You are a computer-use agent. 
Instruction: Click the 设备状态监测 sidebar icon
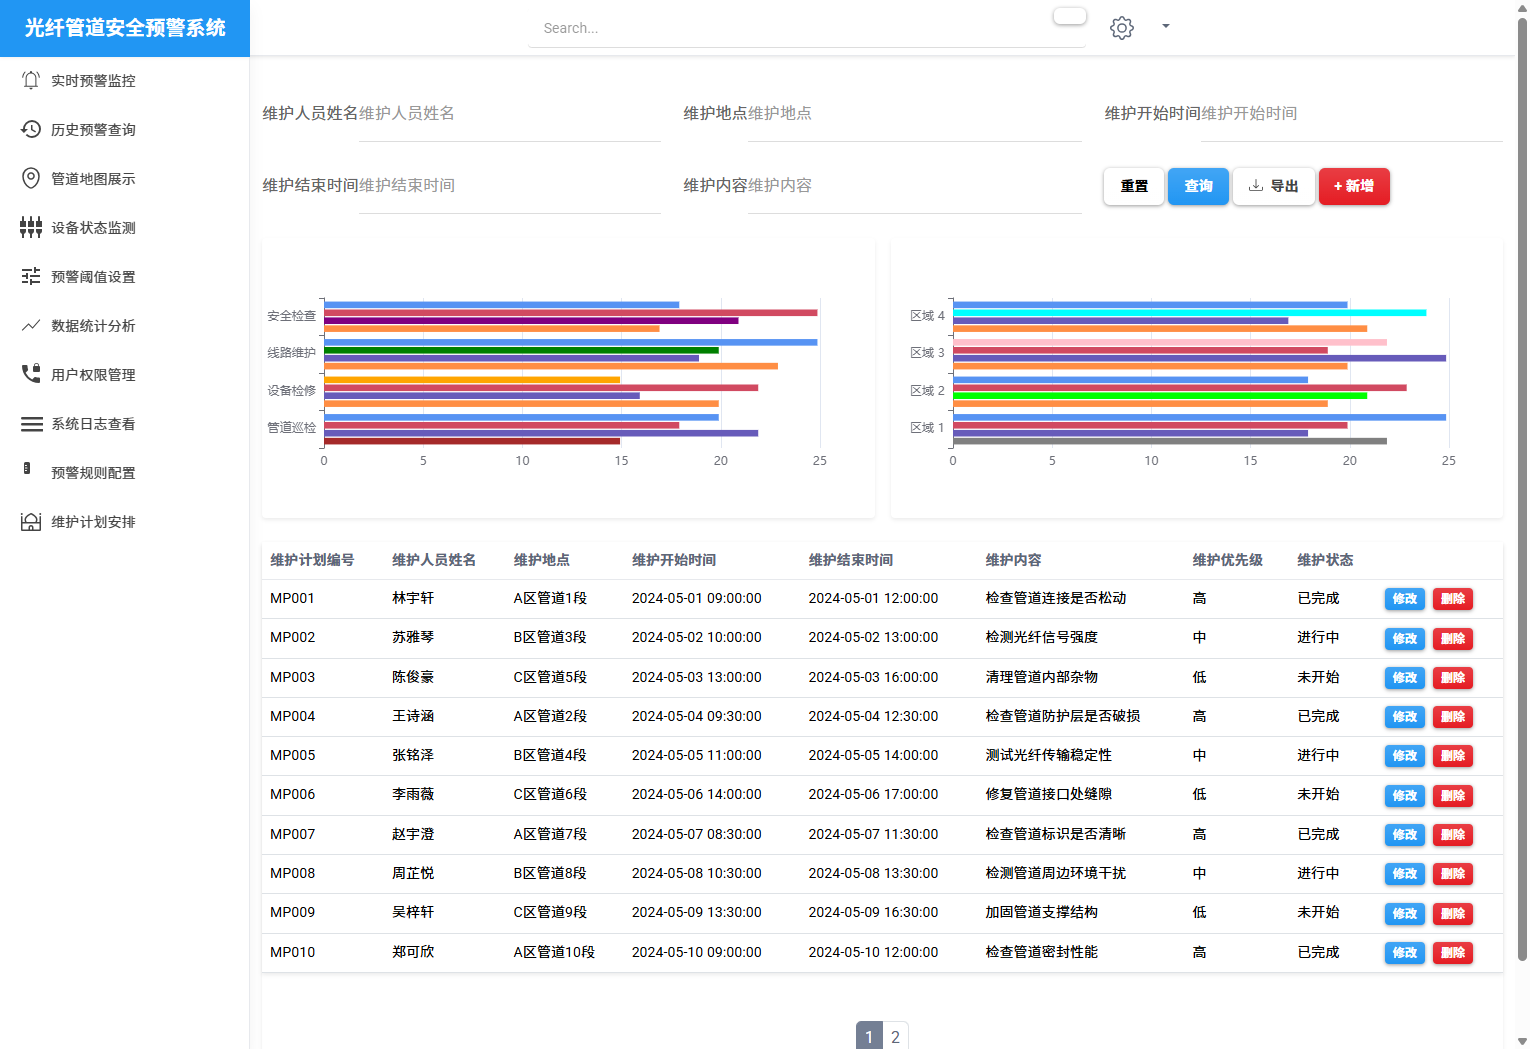31,227
